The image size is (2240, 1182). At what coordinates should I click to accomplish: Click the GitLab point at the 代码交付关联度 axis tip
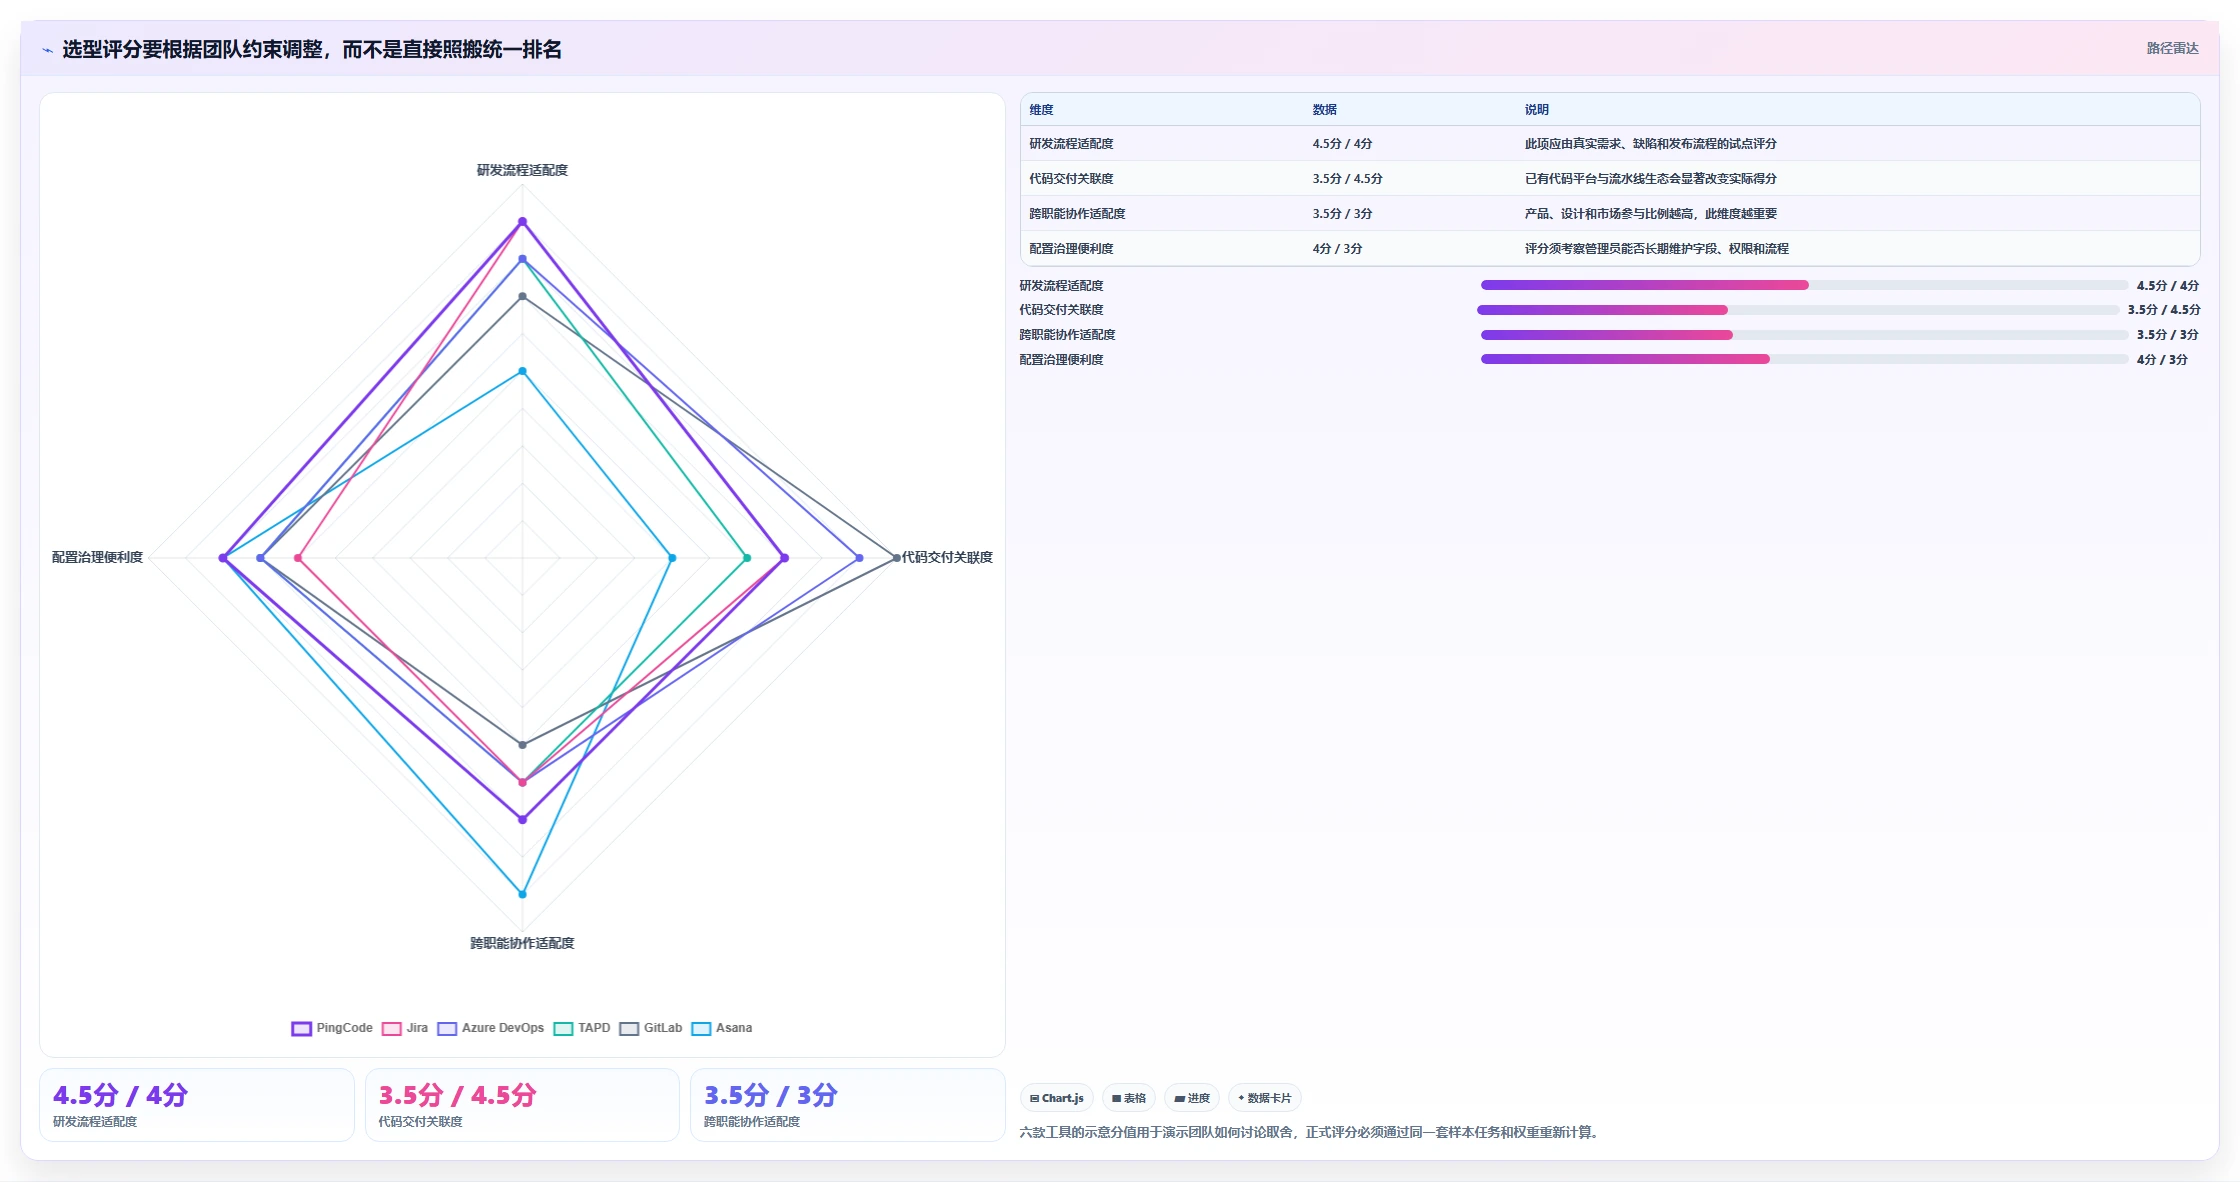pos(896,558)
